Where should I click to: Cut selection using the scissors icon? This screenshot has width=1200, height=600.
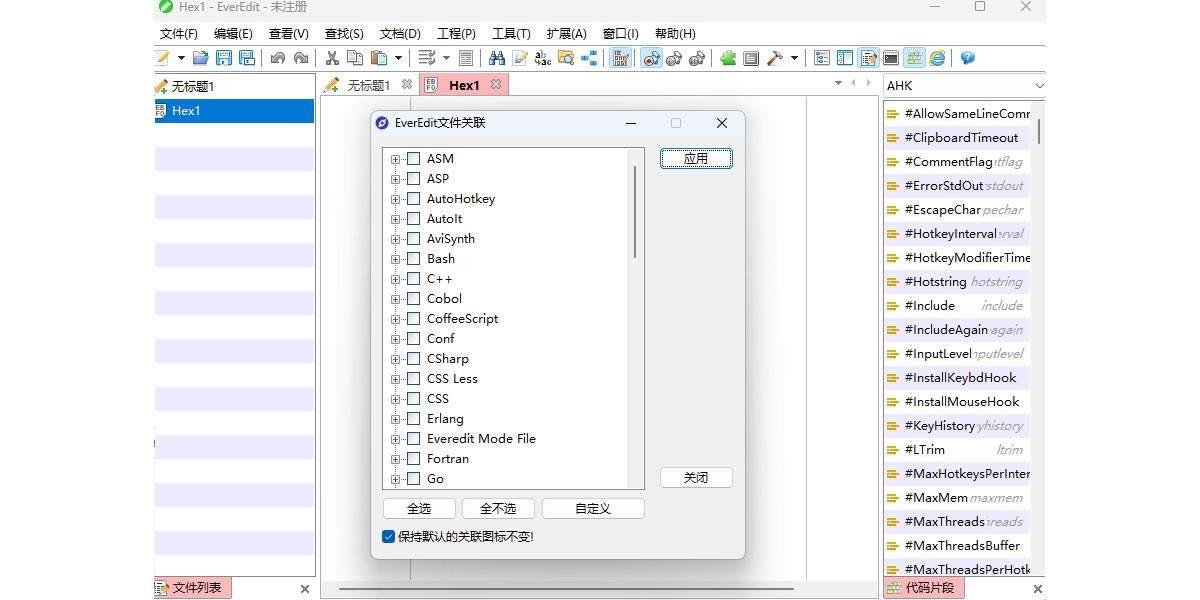332,57
